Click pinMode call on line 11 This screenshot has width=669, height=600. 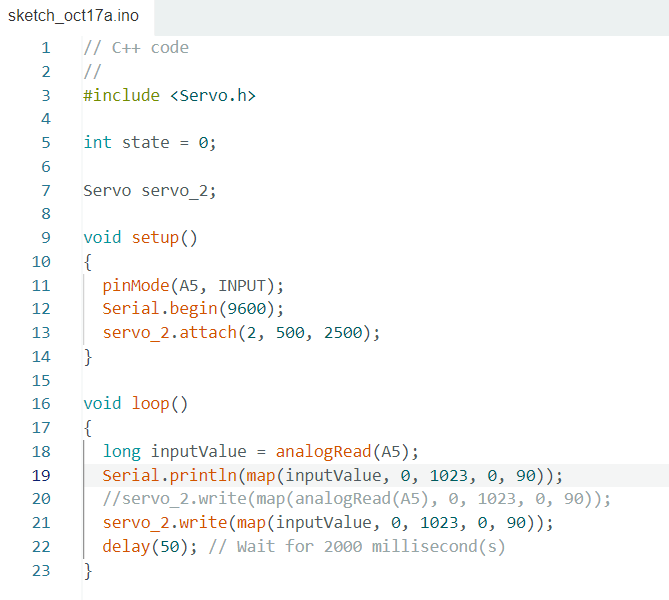click(x=193, y=285)
